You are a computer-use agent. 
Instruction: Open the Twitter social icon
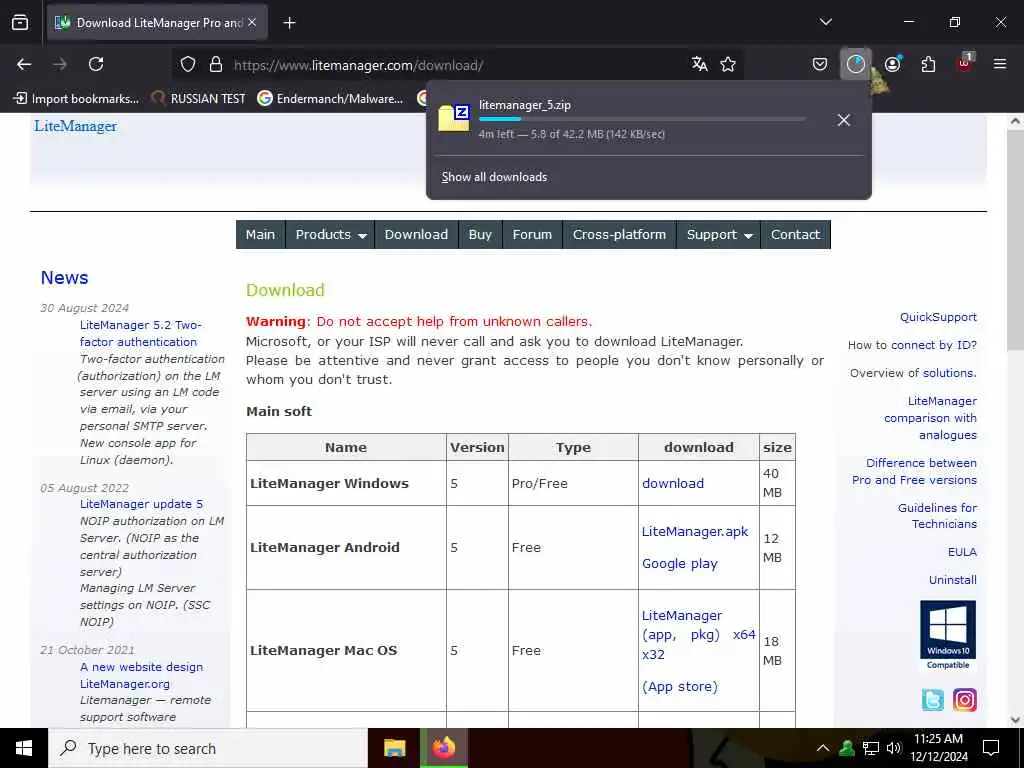pos(933,699)
